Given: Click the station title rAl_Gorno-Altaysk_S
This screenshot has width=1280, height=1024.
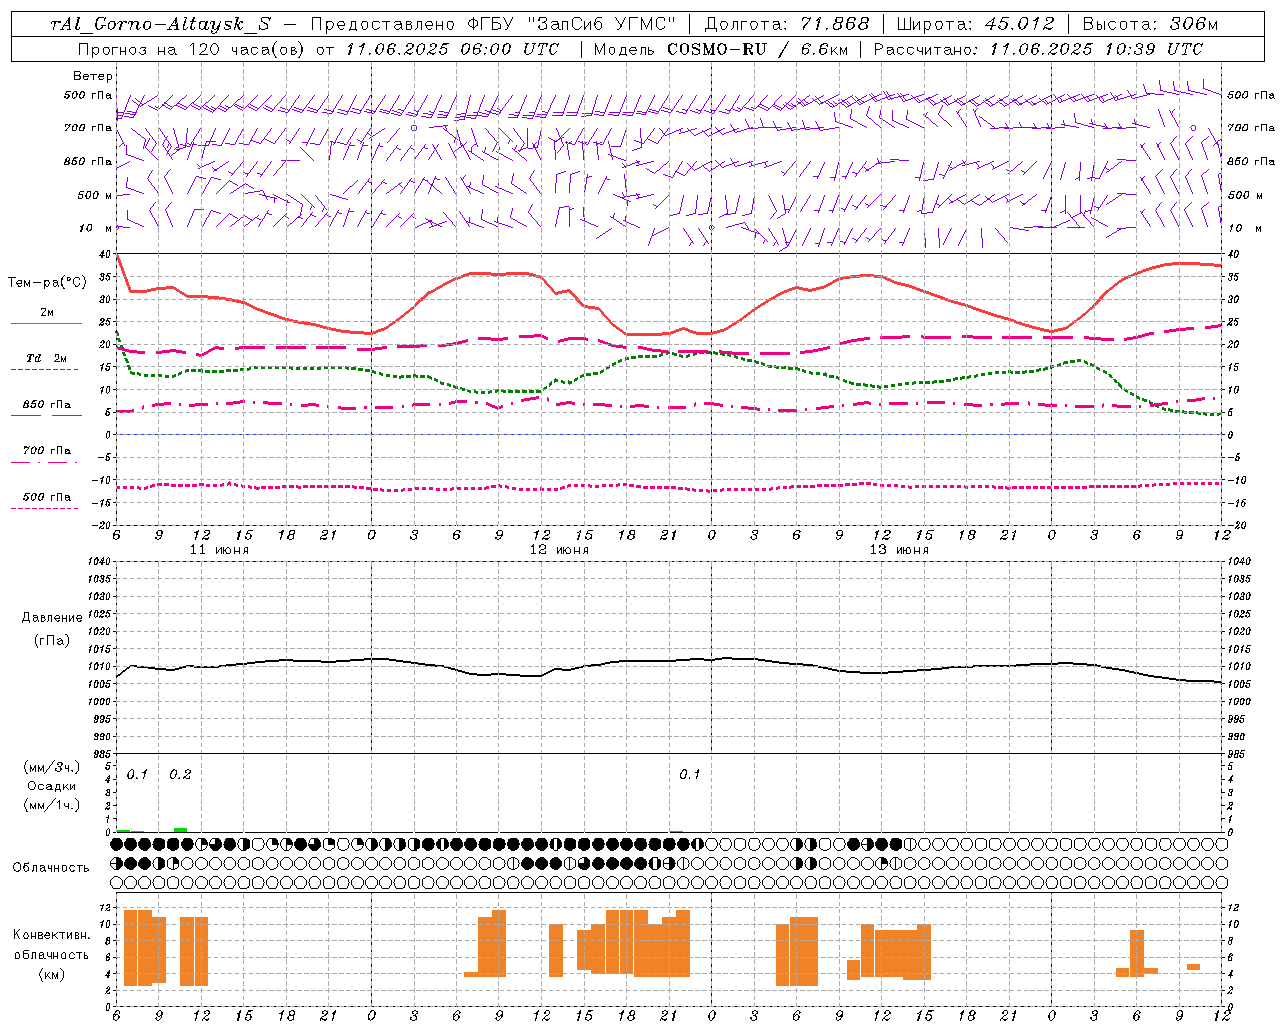Looking at the screenshot, I should pyautogui.click(x=161, y=24).
